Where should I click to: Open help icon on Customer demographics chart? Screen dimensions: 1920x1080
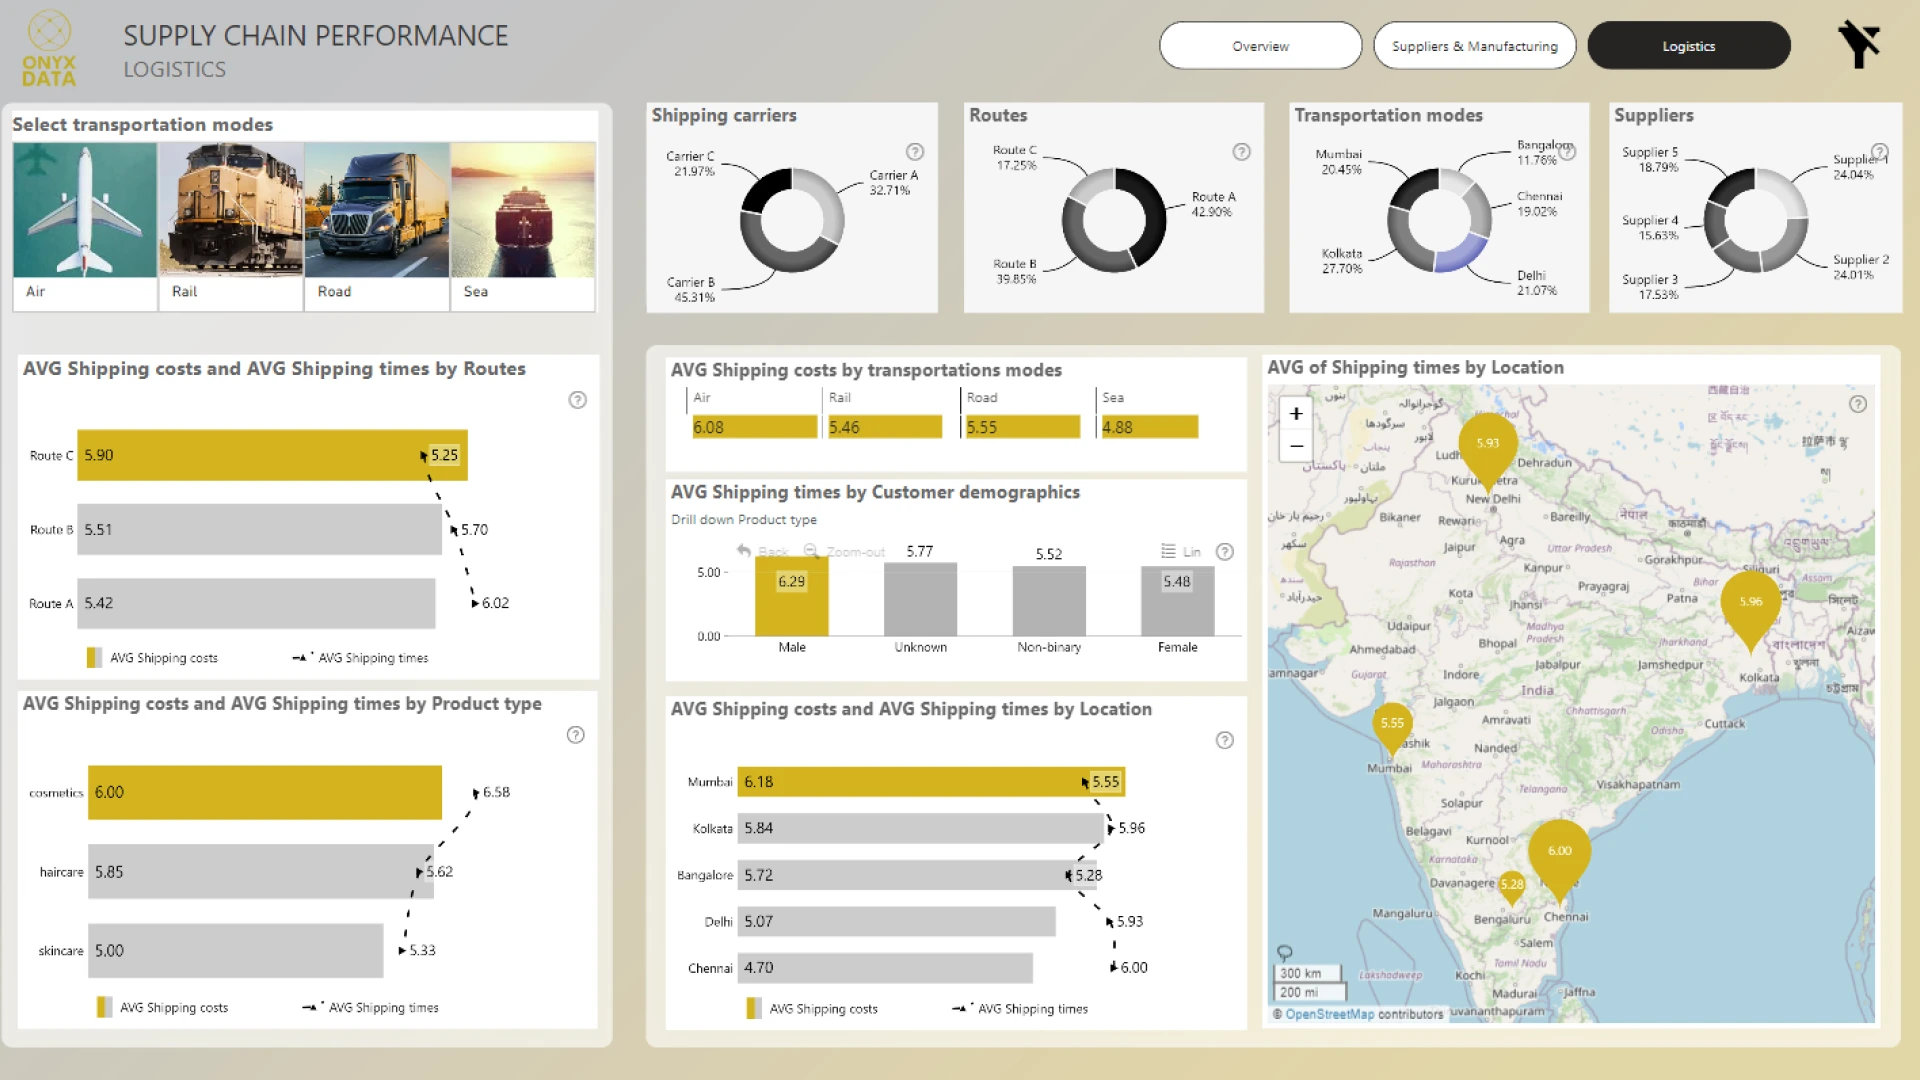click(x=1225, y=552)
